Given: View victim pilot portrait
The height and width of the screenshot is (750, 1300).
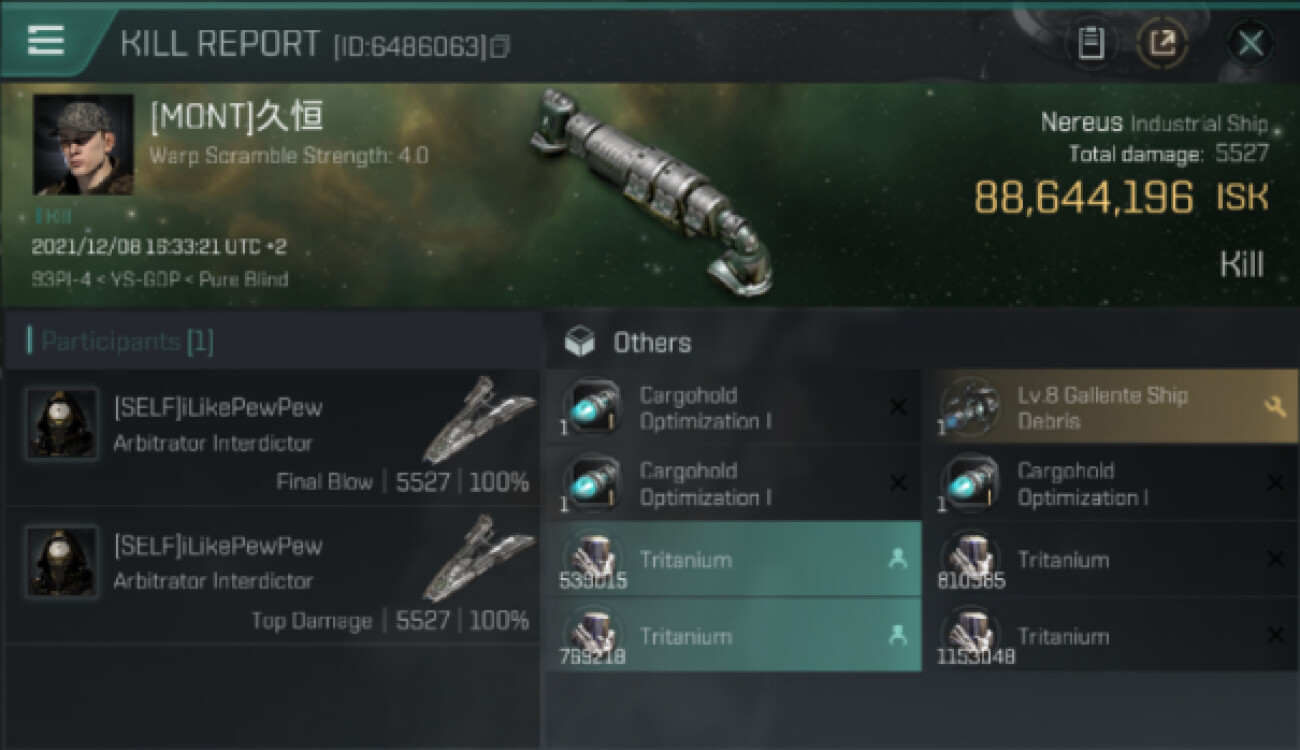Looking at the screenshot, I should (x=83, y=145).
